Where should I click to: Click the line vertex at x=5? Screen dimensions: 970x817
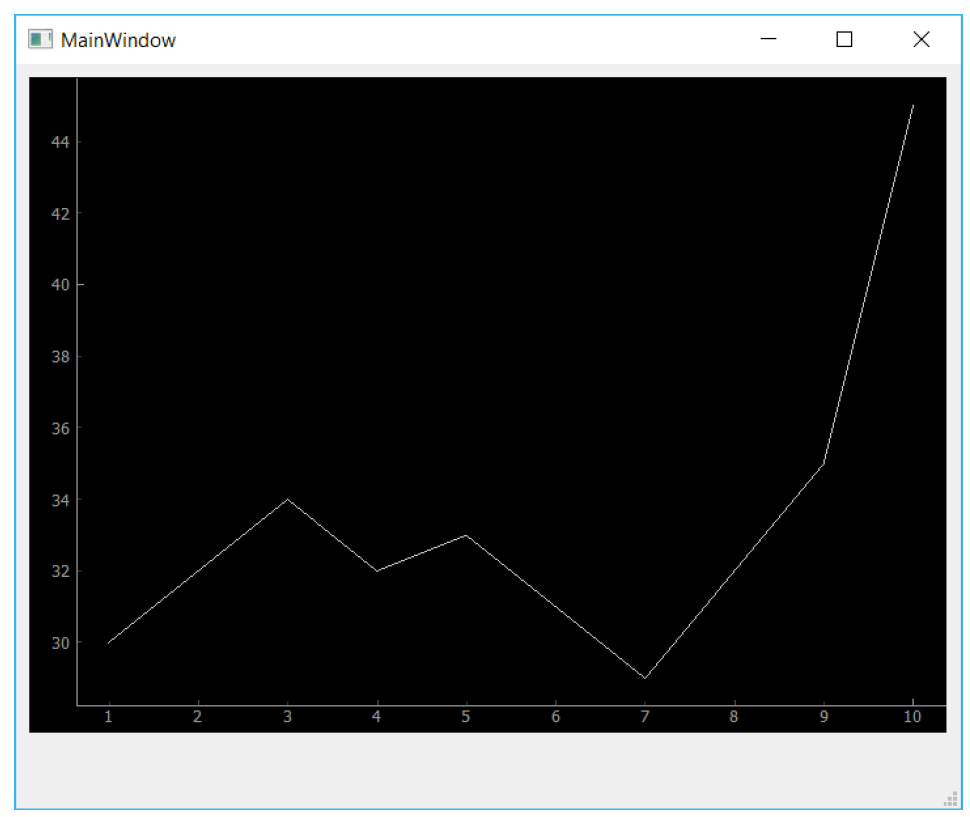click(466, 535)
